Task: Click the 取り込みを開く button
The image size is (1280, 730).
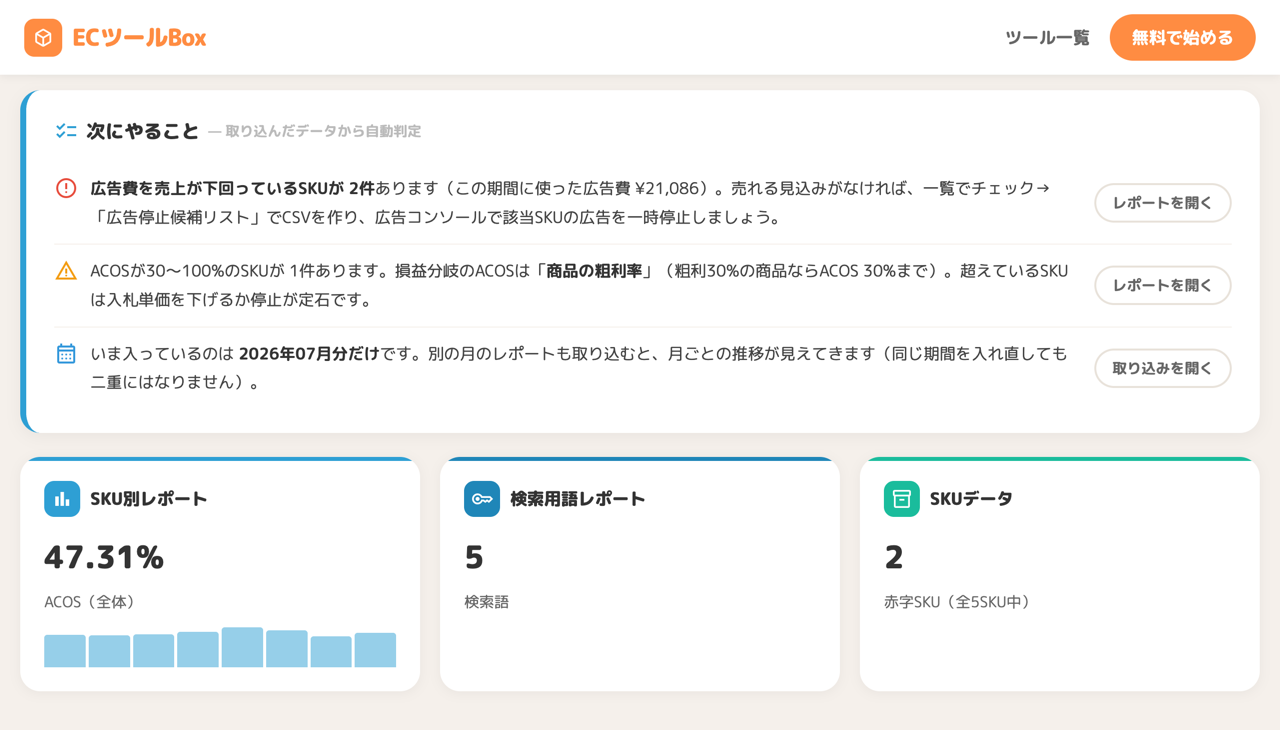Action: (1162, 368)
